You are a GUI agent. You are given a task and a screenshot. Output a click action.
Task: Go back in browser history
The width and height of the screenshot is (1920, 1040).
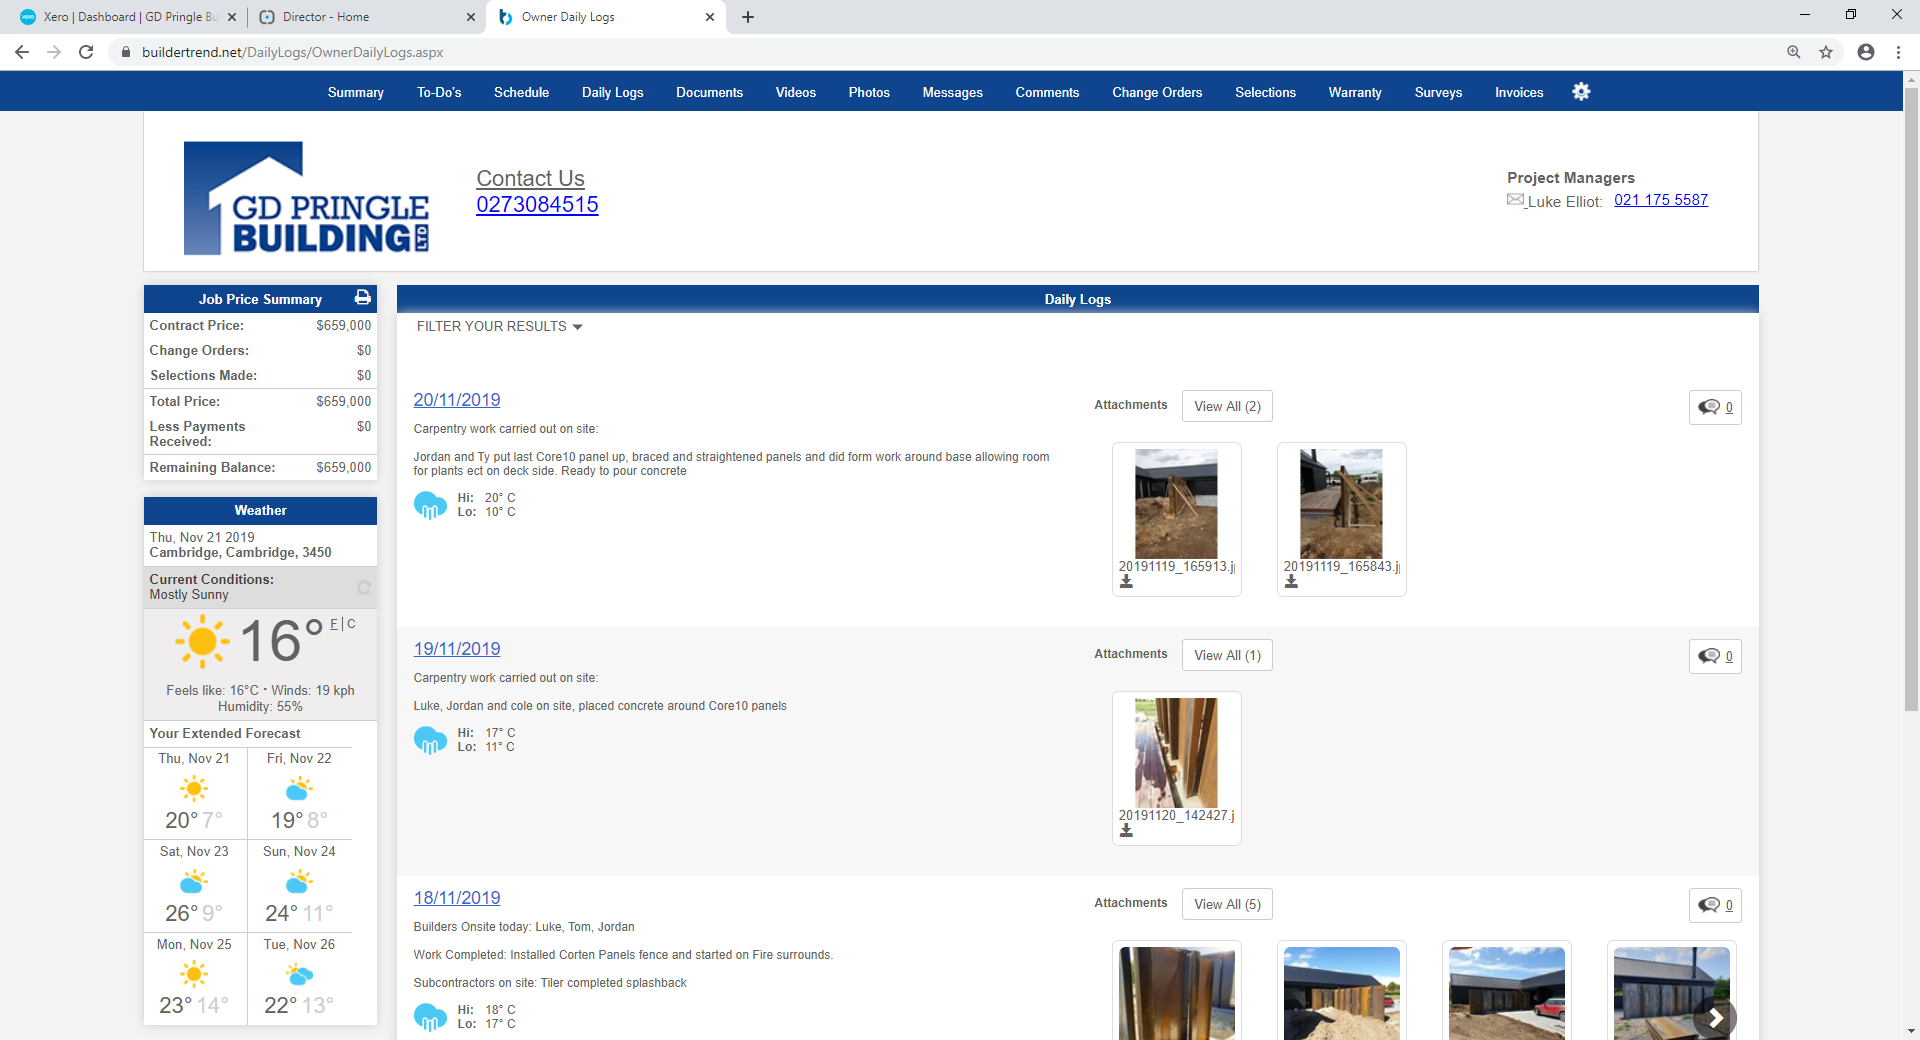point(22,52)
